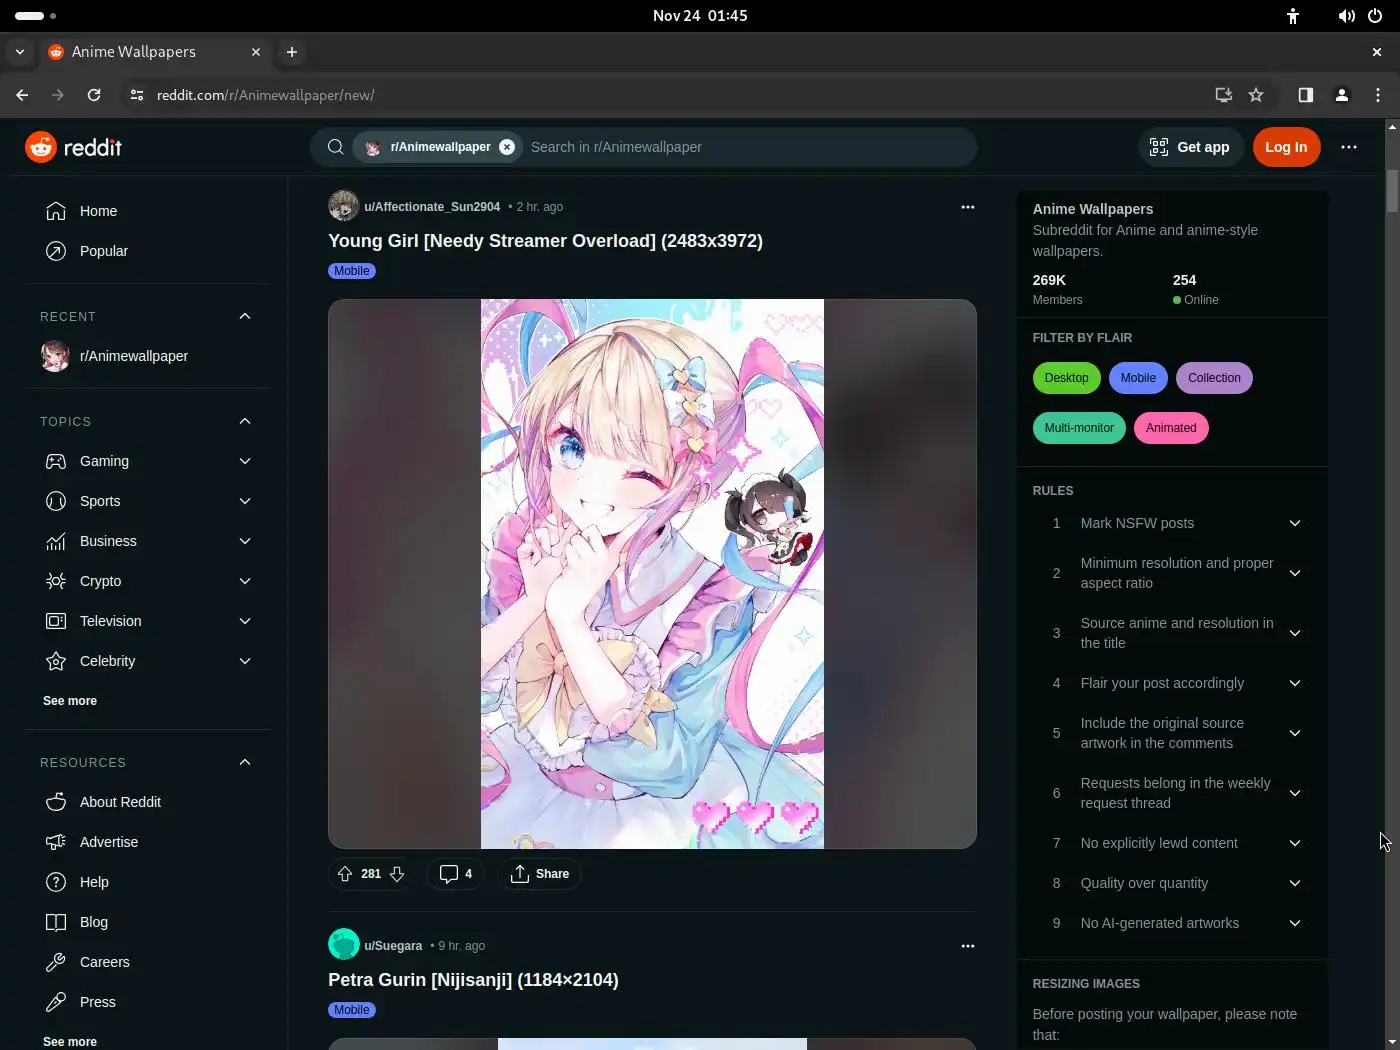Screen dimensions: 1400x1050
Task: Filter by pink Animated flair
Action: (1171, 428)
